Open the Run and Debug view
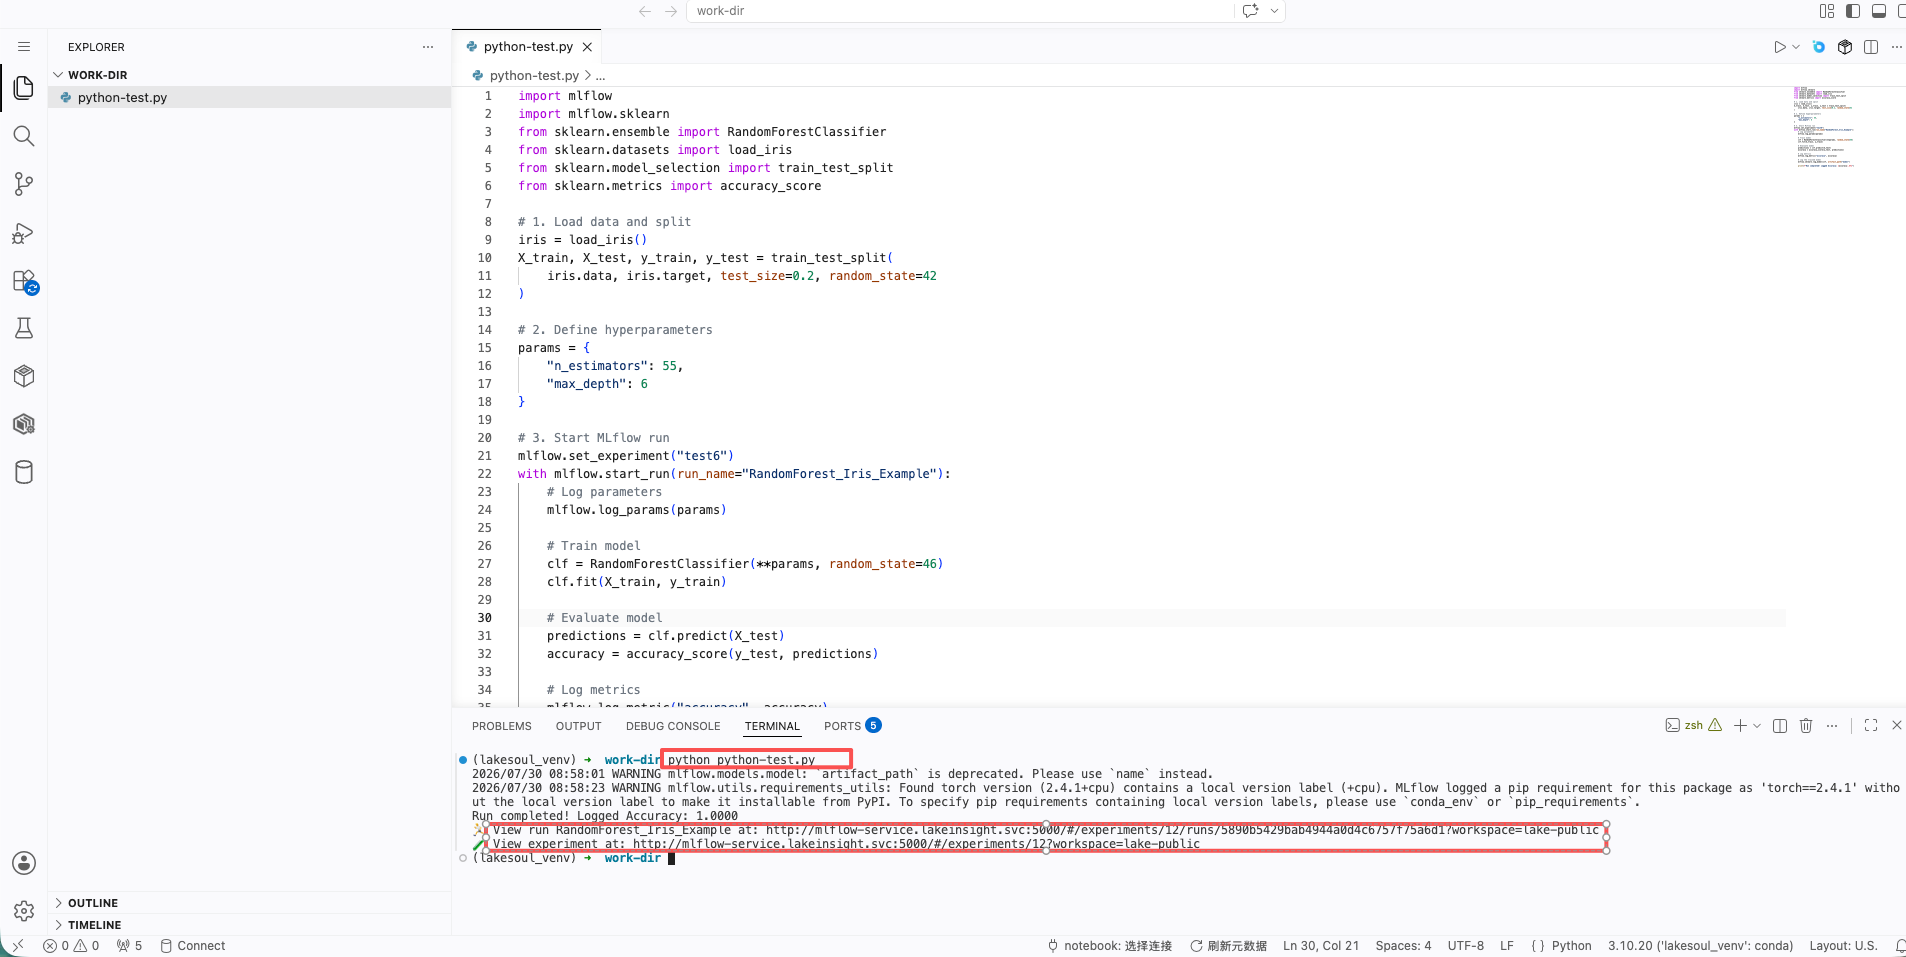Image resolution: width=1906 pixels, height=957 pixels. coord(24,233)
